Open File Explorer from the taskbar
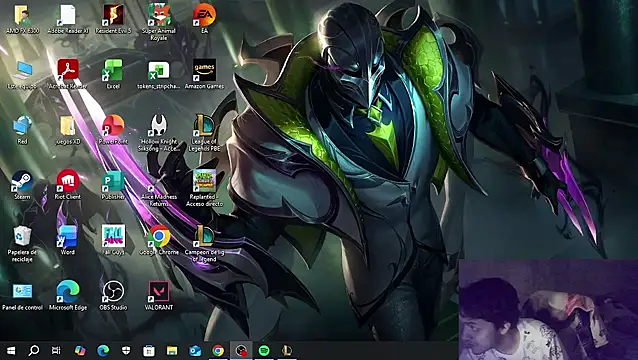638x360 pixels. coord(172,350)
